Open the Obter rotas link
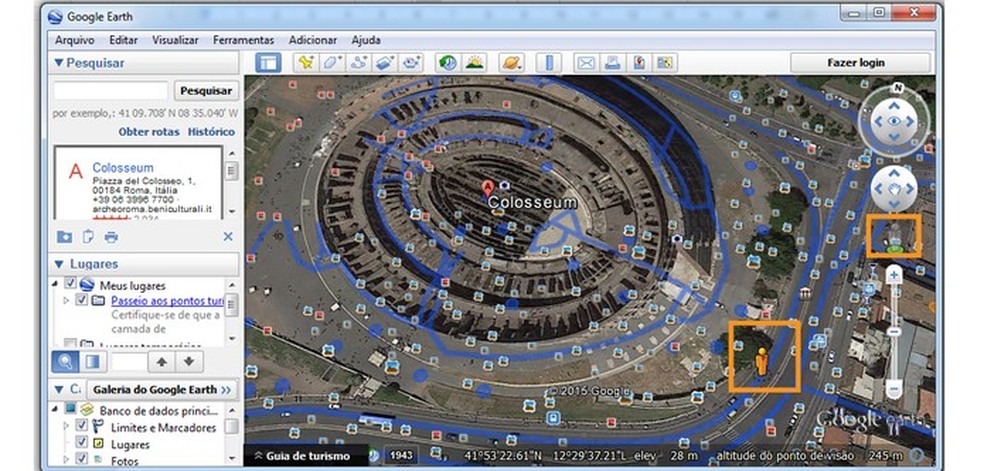Screen dimensions: 984x471 point(149,132)
